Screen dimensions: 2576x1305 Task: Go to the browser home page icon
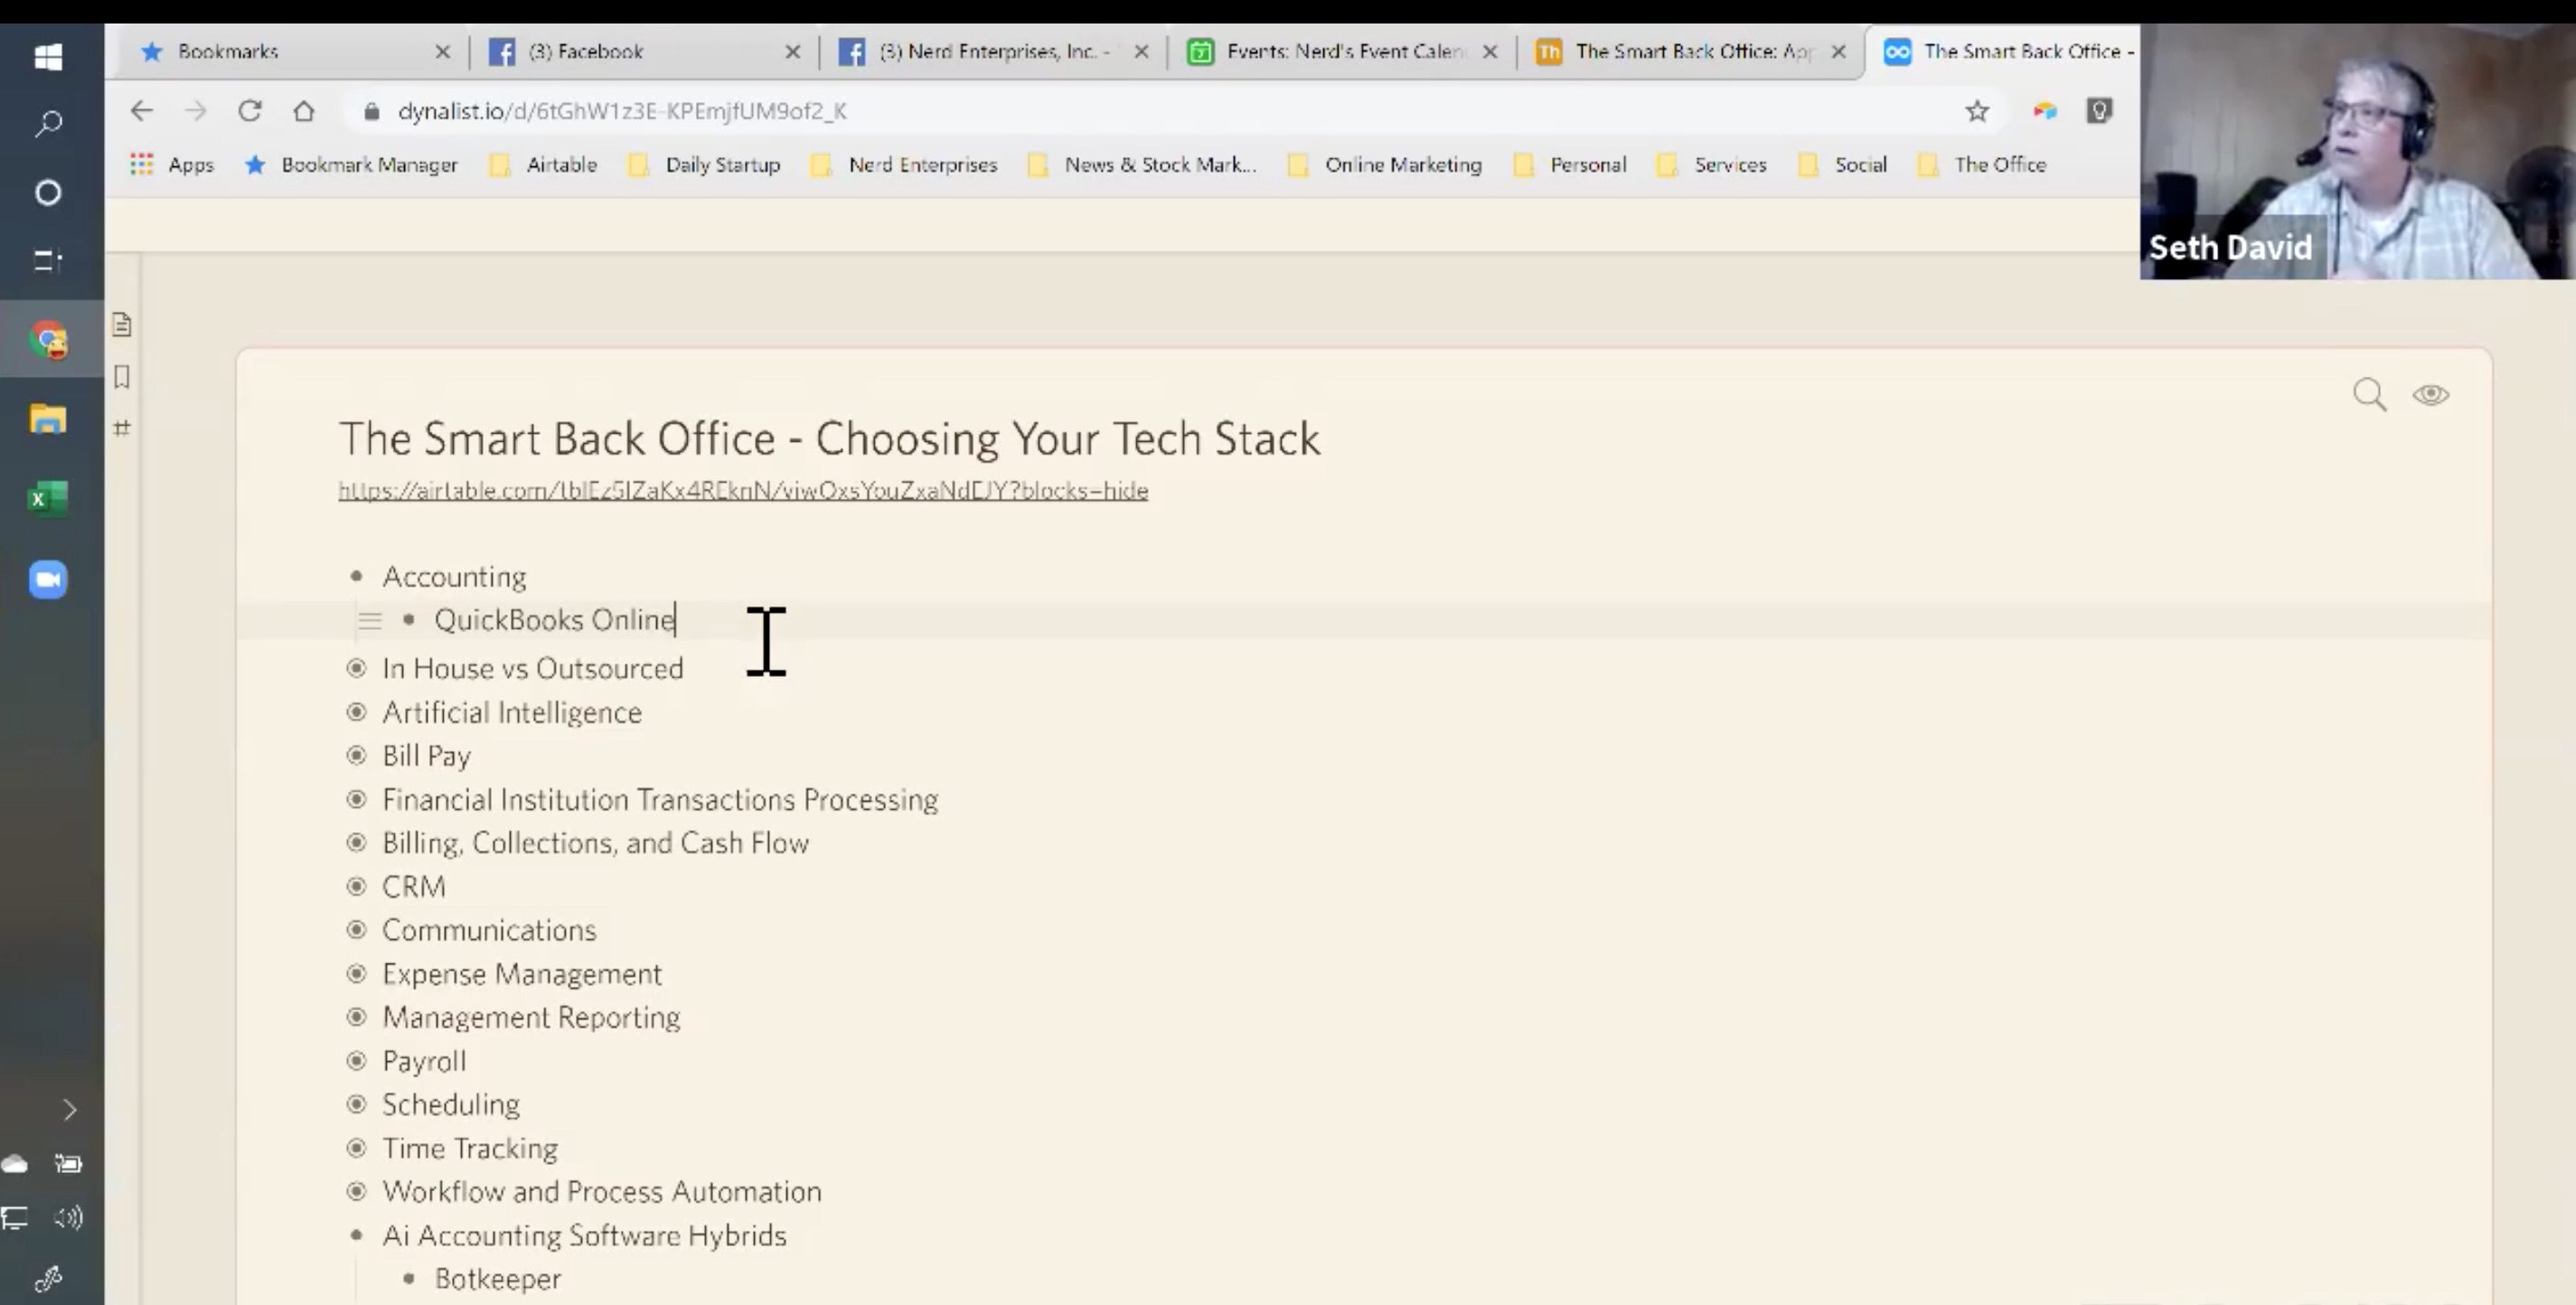coord(304,111)
